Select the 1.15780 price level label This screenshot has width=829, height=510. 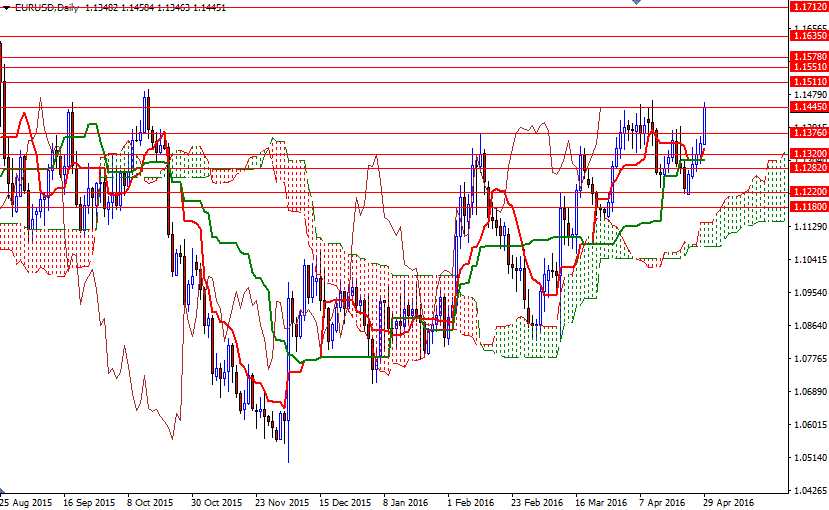point(809,57)
